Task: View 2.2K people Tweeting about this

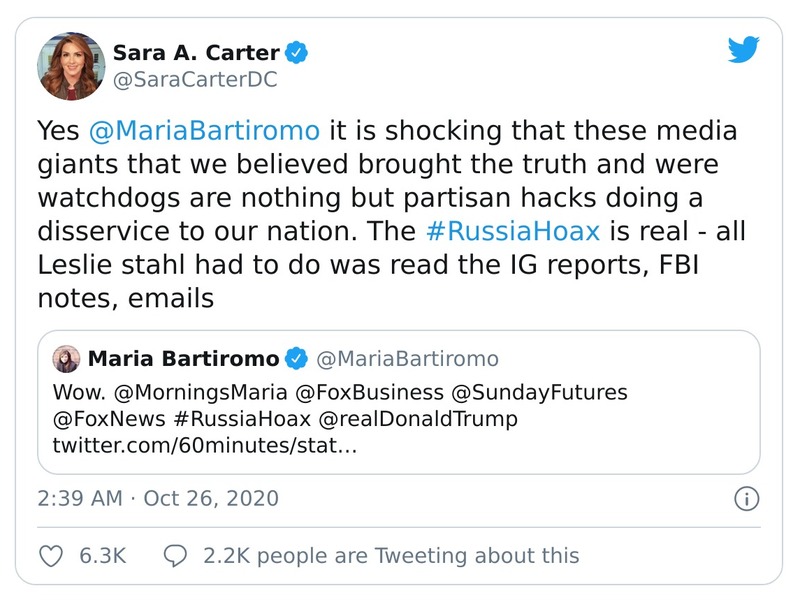Action: tap(391, 556)
